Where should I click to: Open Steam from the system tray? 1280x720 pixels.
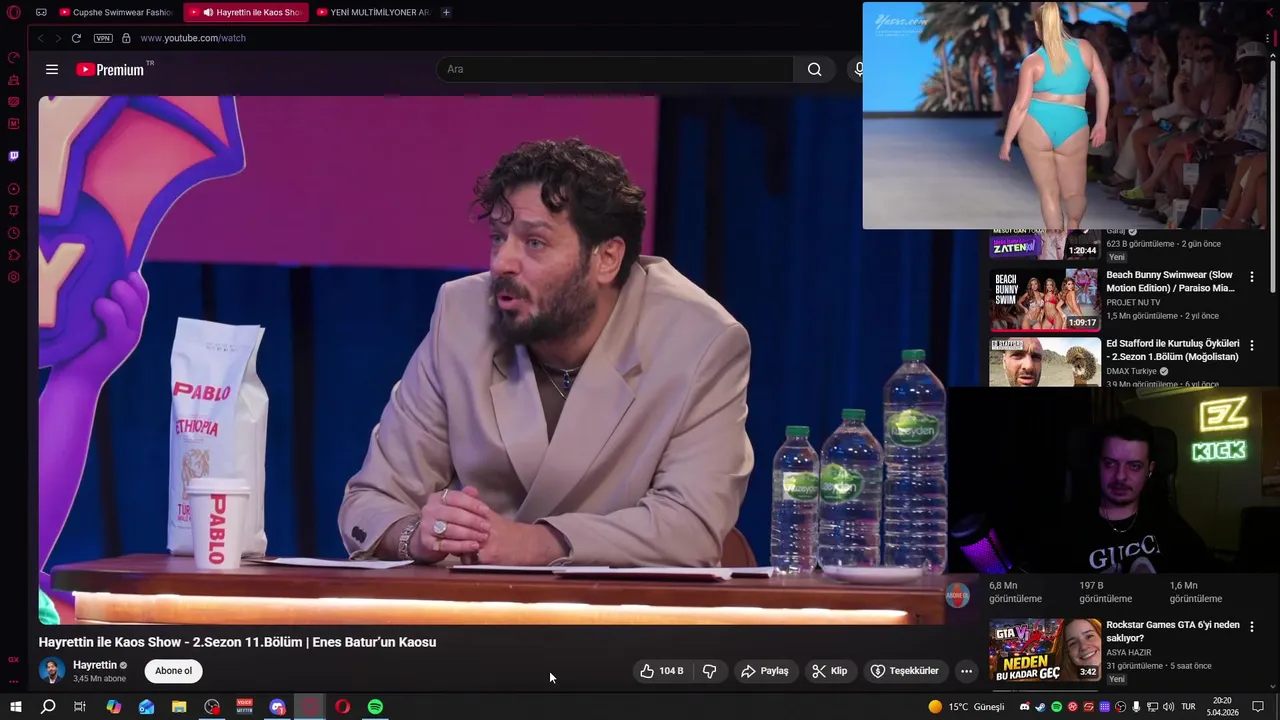(x=1040, y=707)
